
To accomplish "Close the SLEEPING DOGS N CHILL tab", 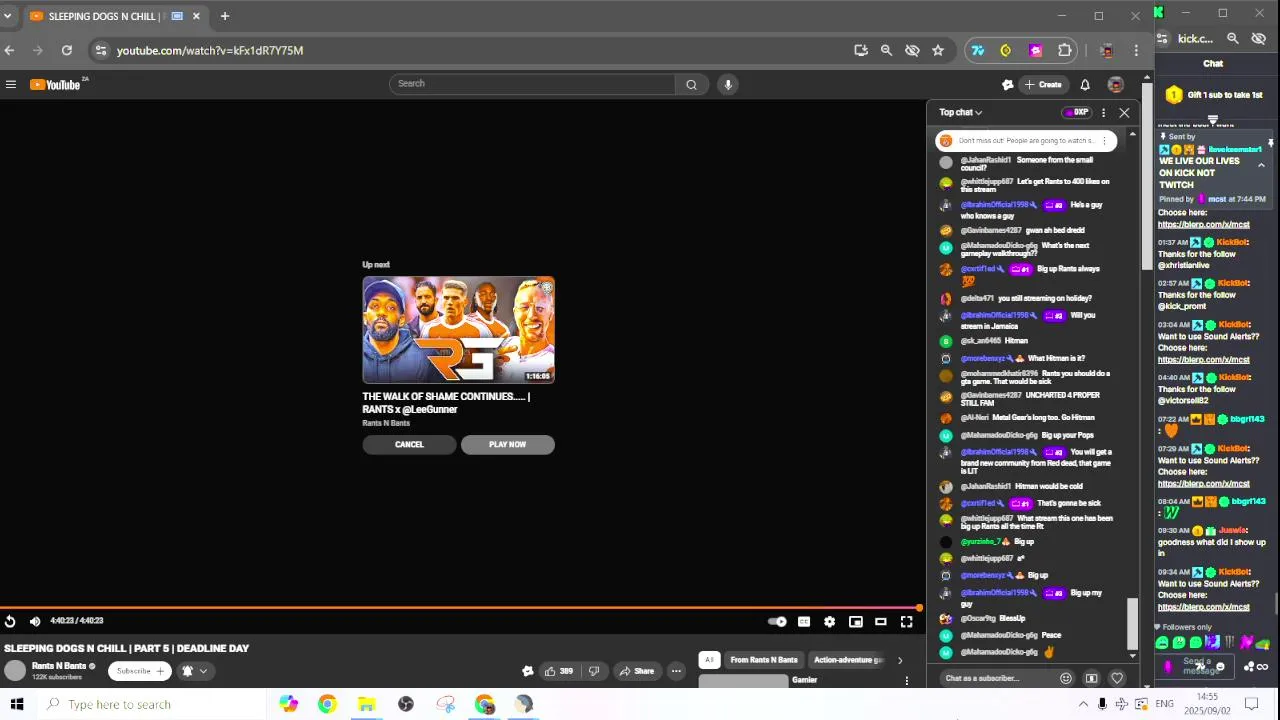I will (x=196, y=16).
